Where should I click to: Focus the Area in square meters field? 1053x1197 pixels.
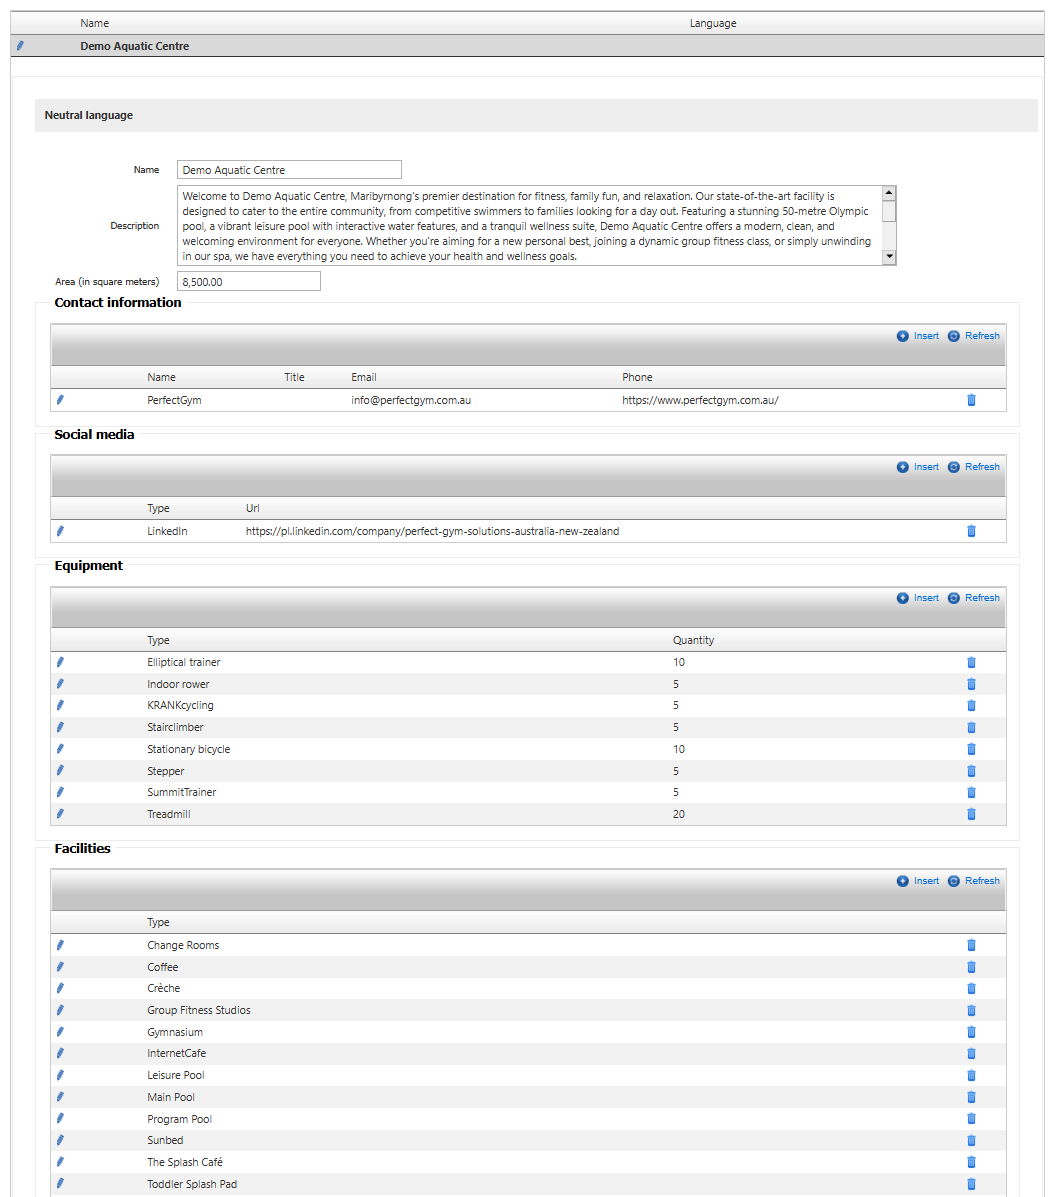pyautogui.click(x=248, y=282)
